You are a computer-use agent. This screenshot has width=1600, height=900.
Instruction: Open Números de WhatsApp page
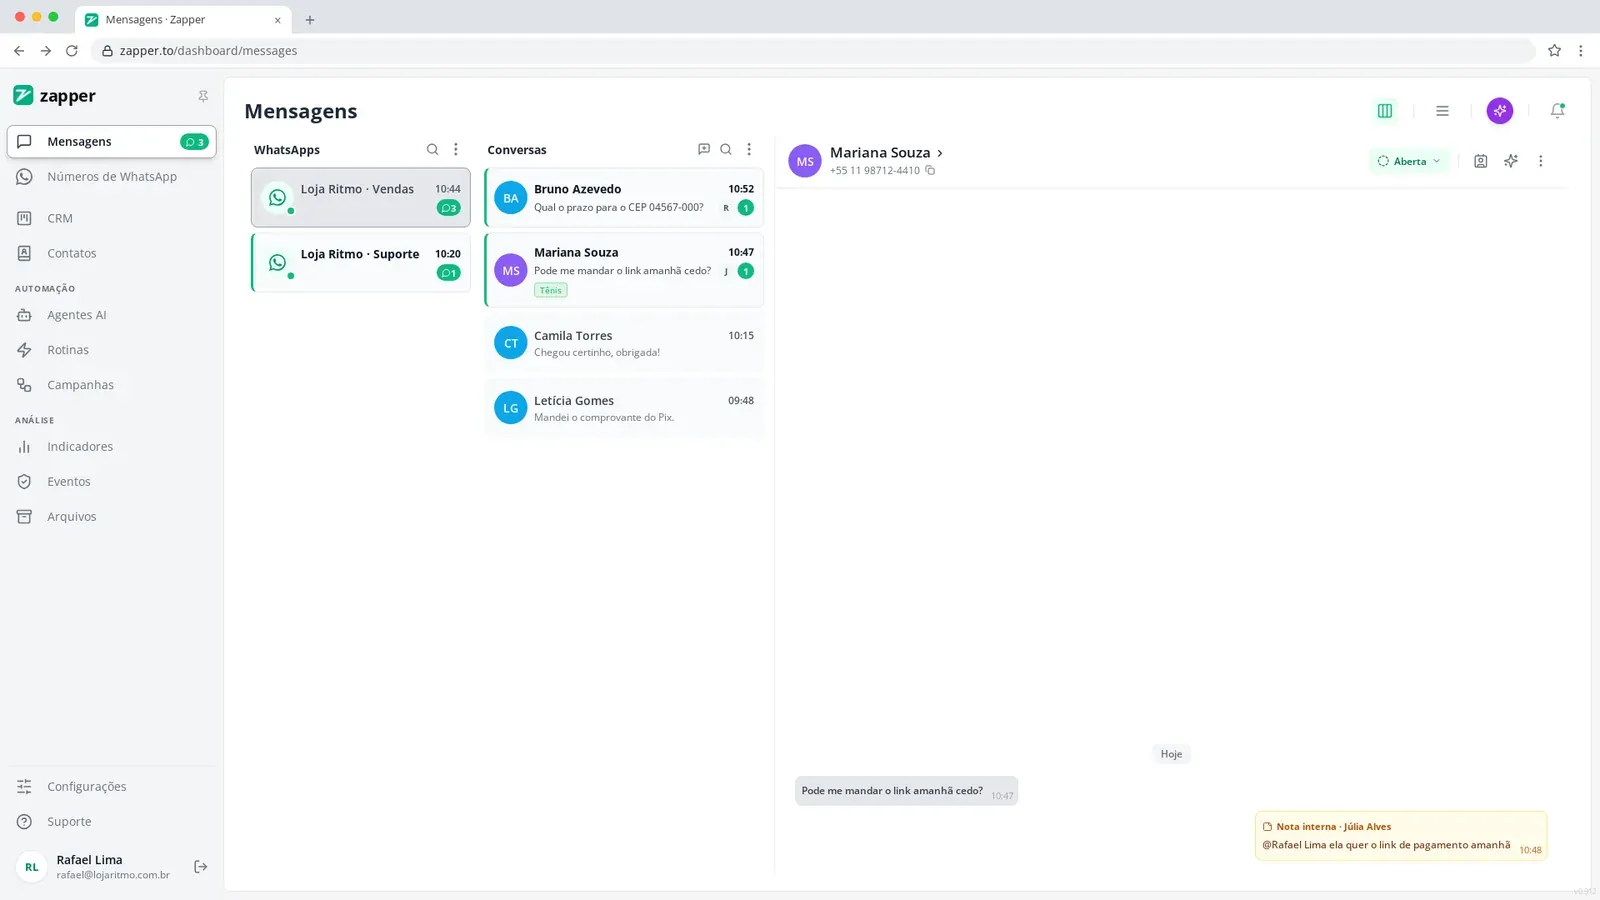click(111, 177)
